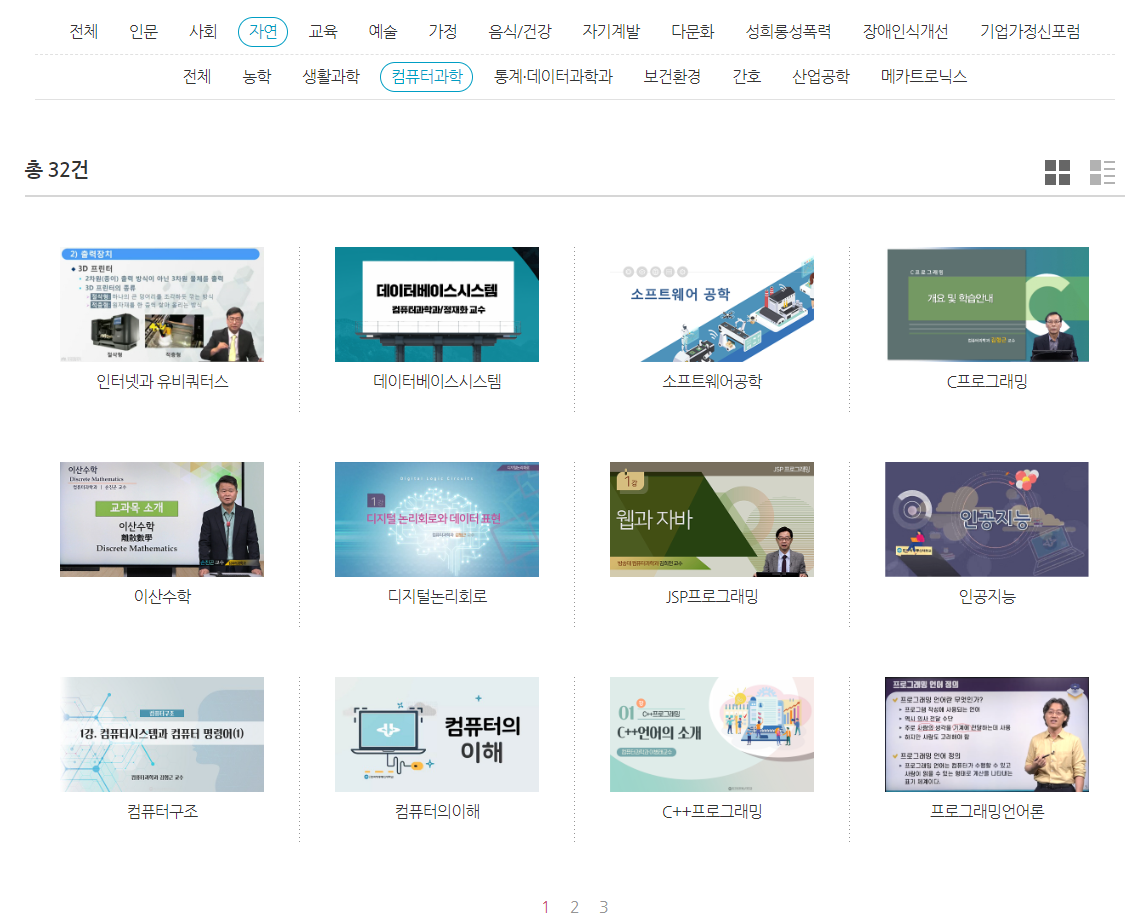Select the 농학 subcategory
Screen dimensions: 1141x924
pyautogui.click(x=257, y=76)
